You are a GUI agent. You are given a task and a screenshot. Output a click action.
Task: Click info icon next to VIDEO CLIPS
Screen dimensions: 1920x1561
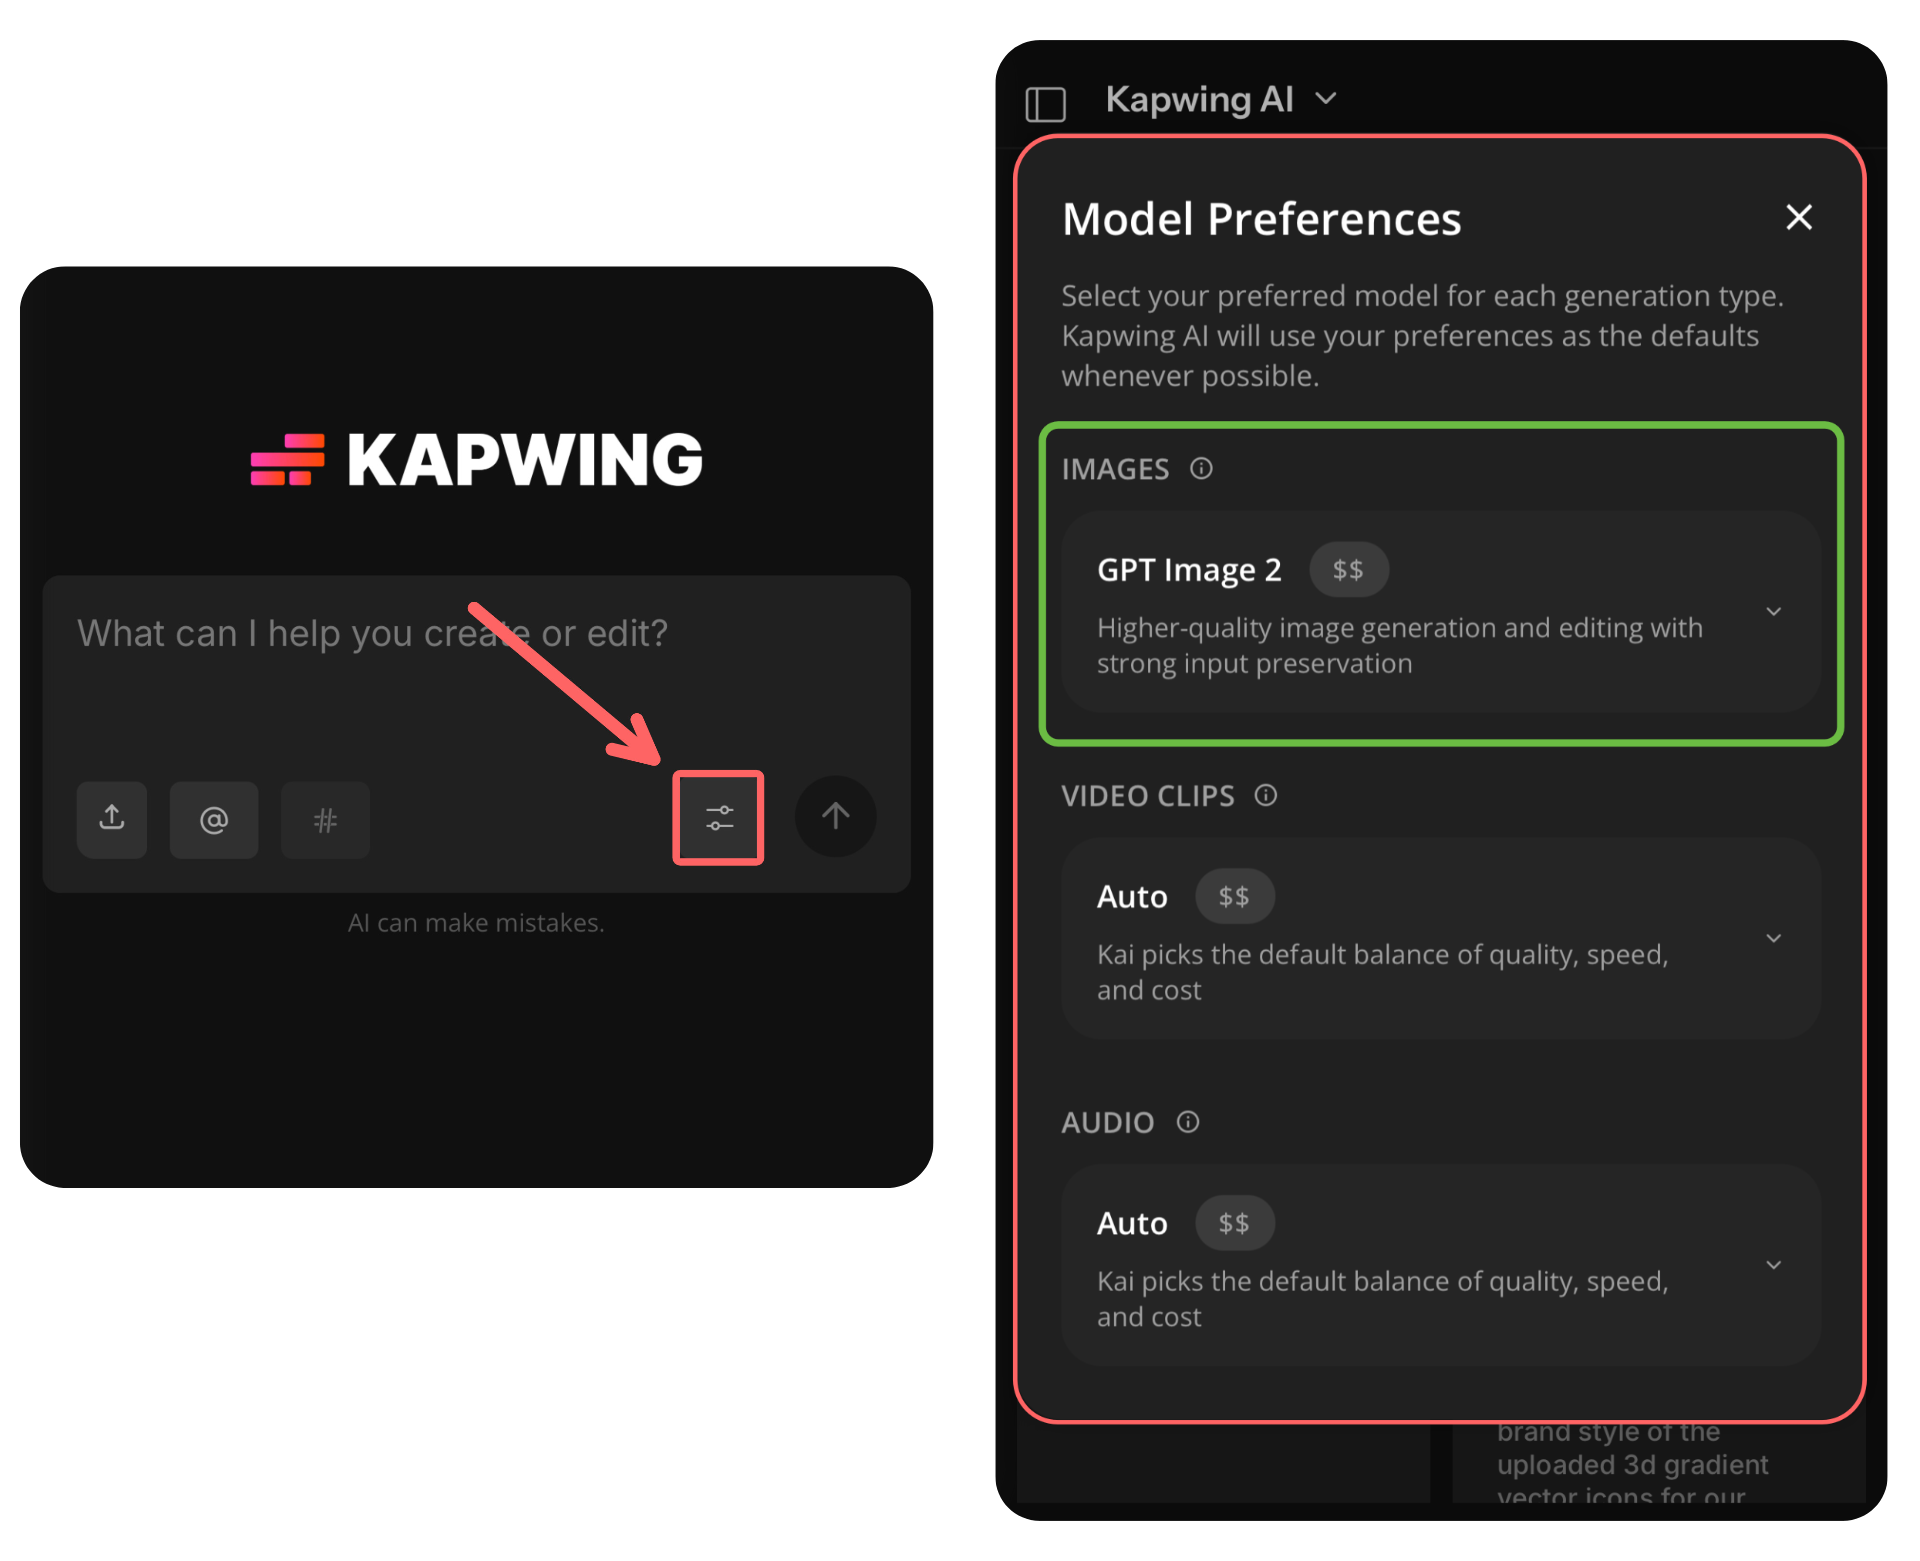click(x=1266, y=795)
